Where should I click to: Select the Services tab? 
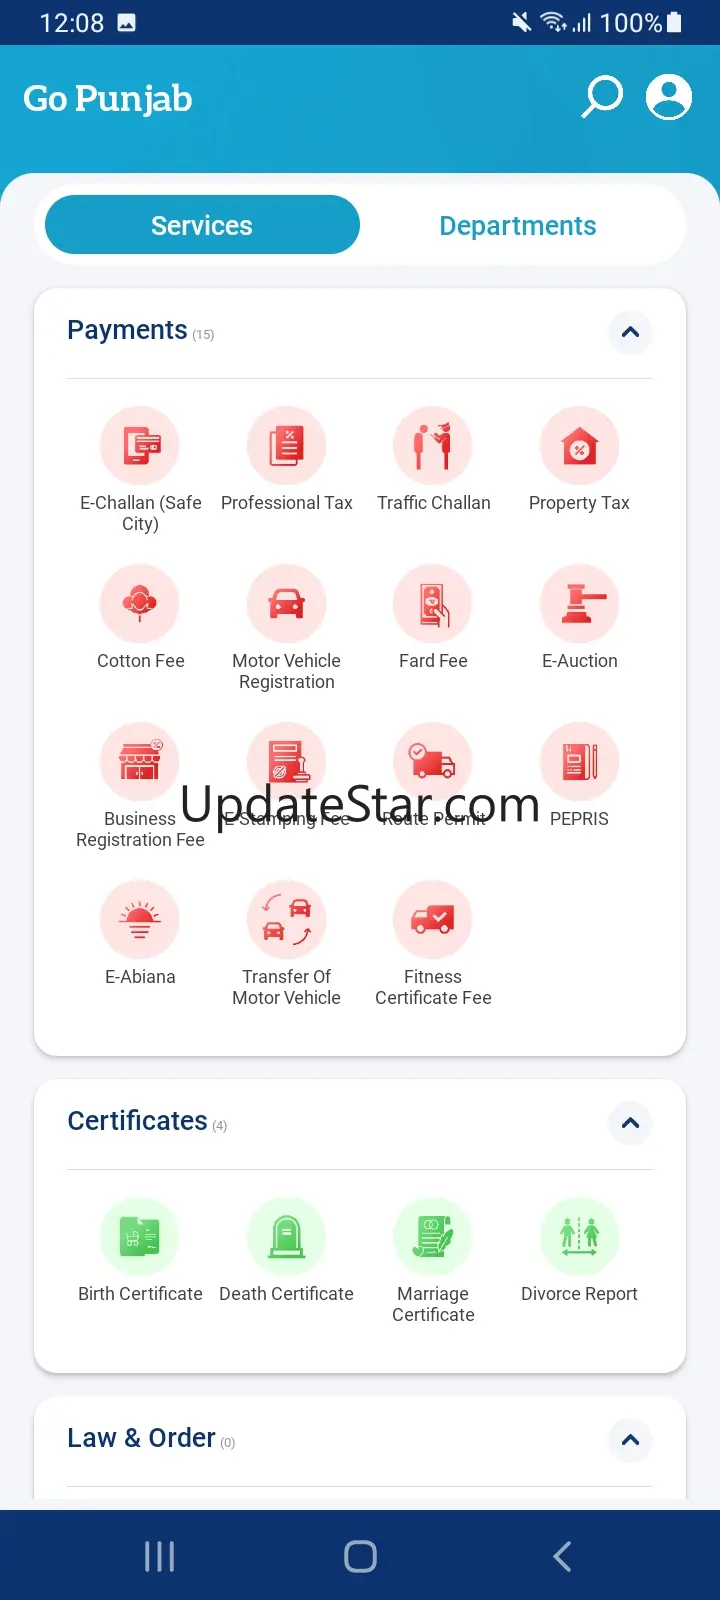tap(202, 225)
